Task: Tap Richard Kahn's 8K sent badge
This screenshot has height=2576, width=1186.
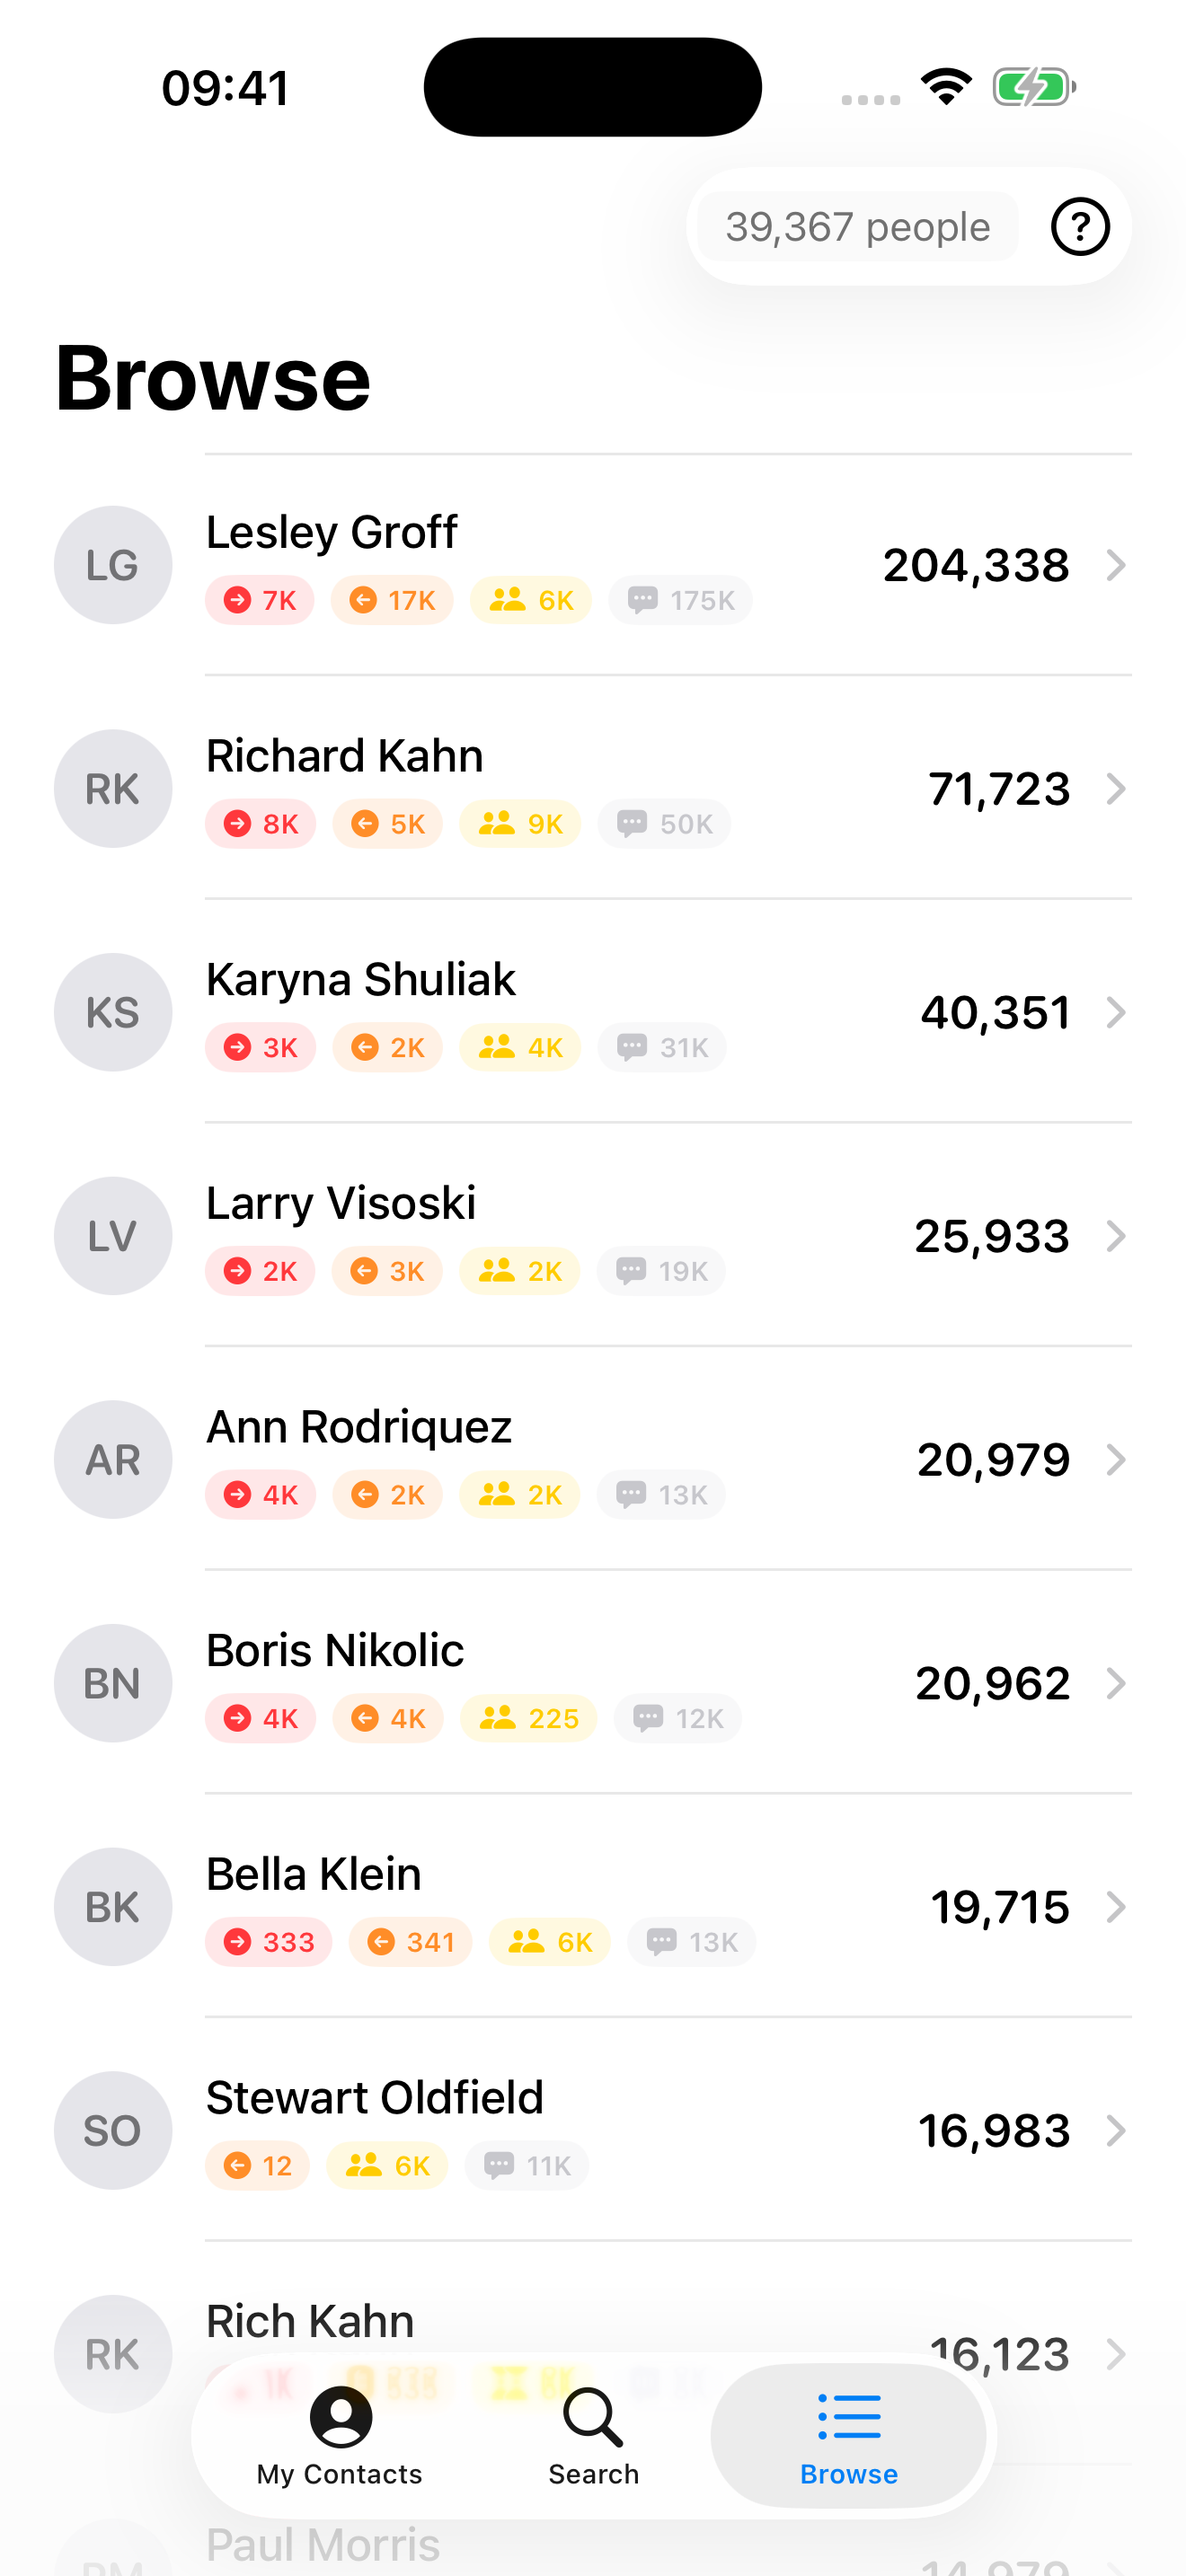Action: click(261, 824)
